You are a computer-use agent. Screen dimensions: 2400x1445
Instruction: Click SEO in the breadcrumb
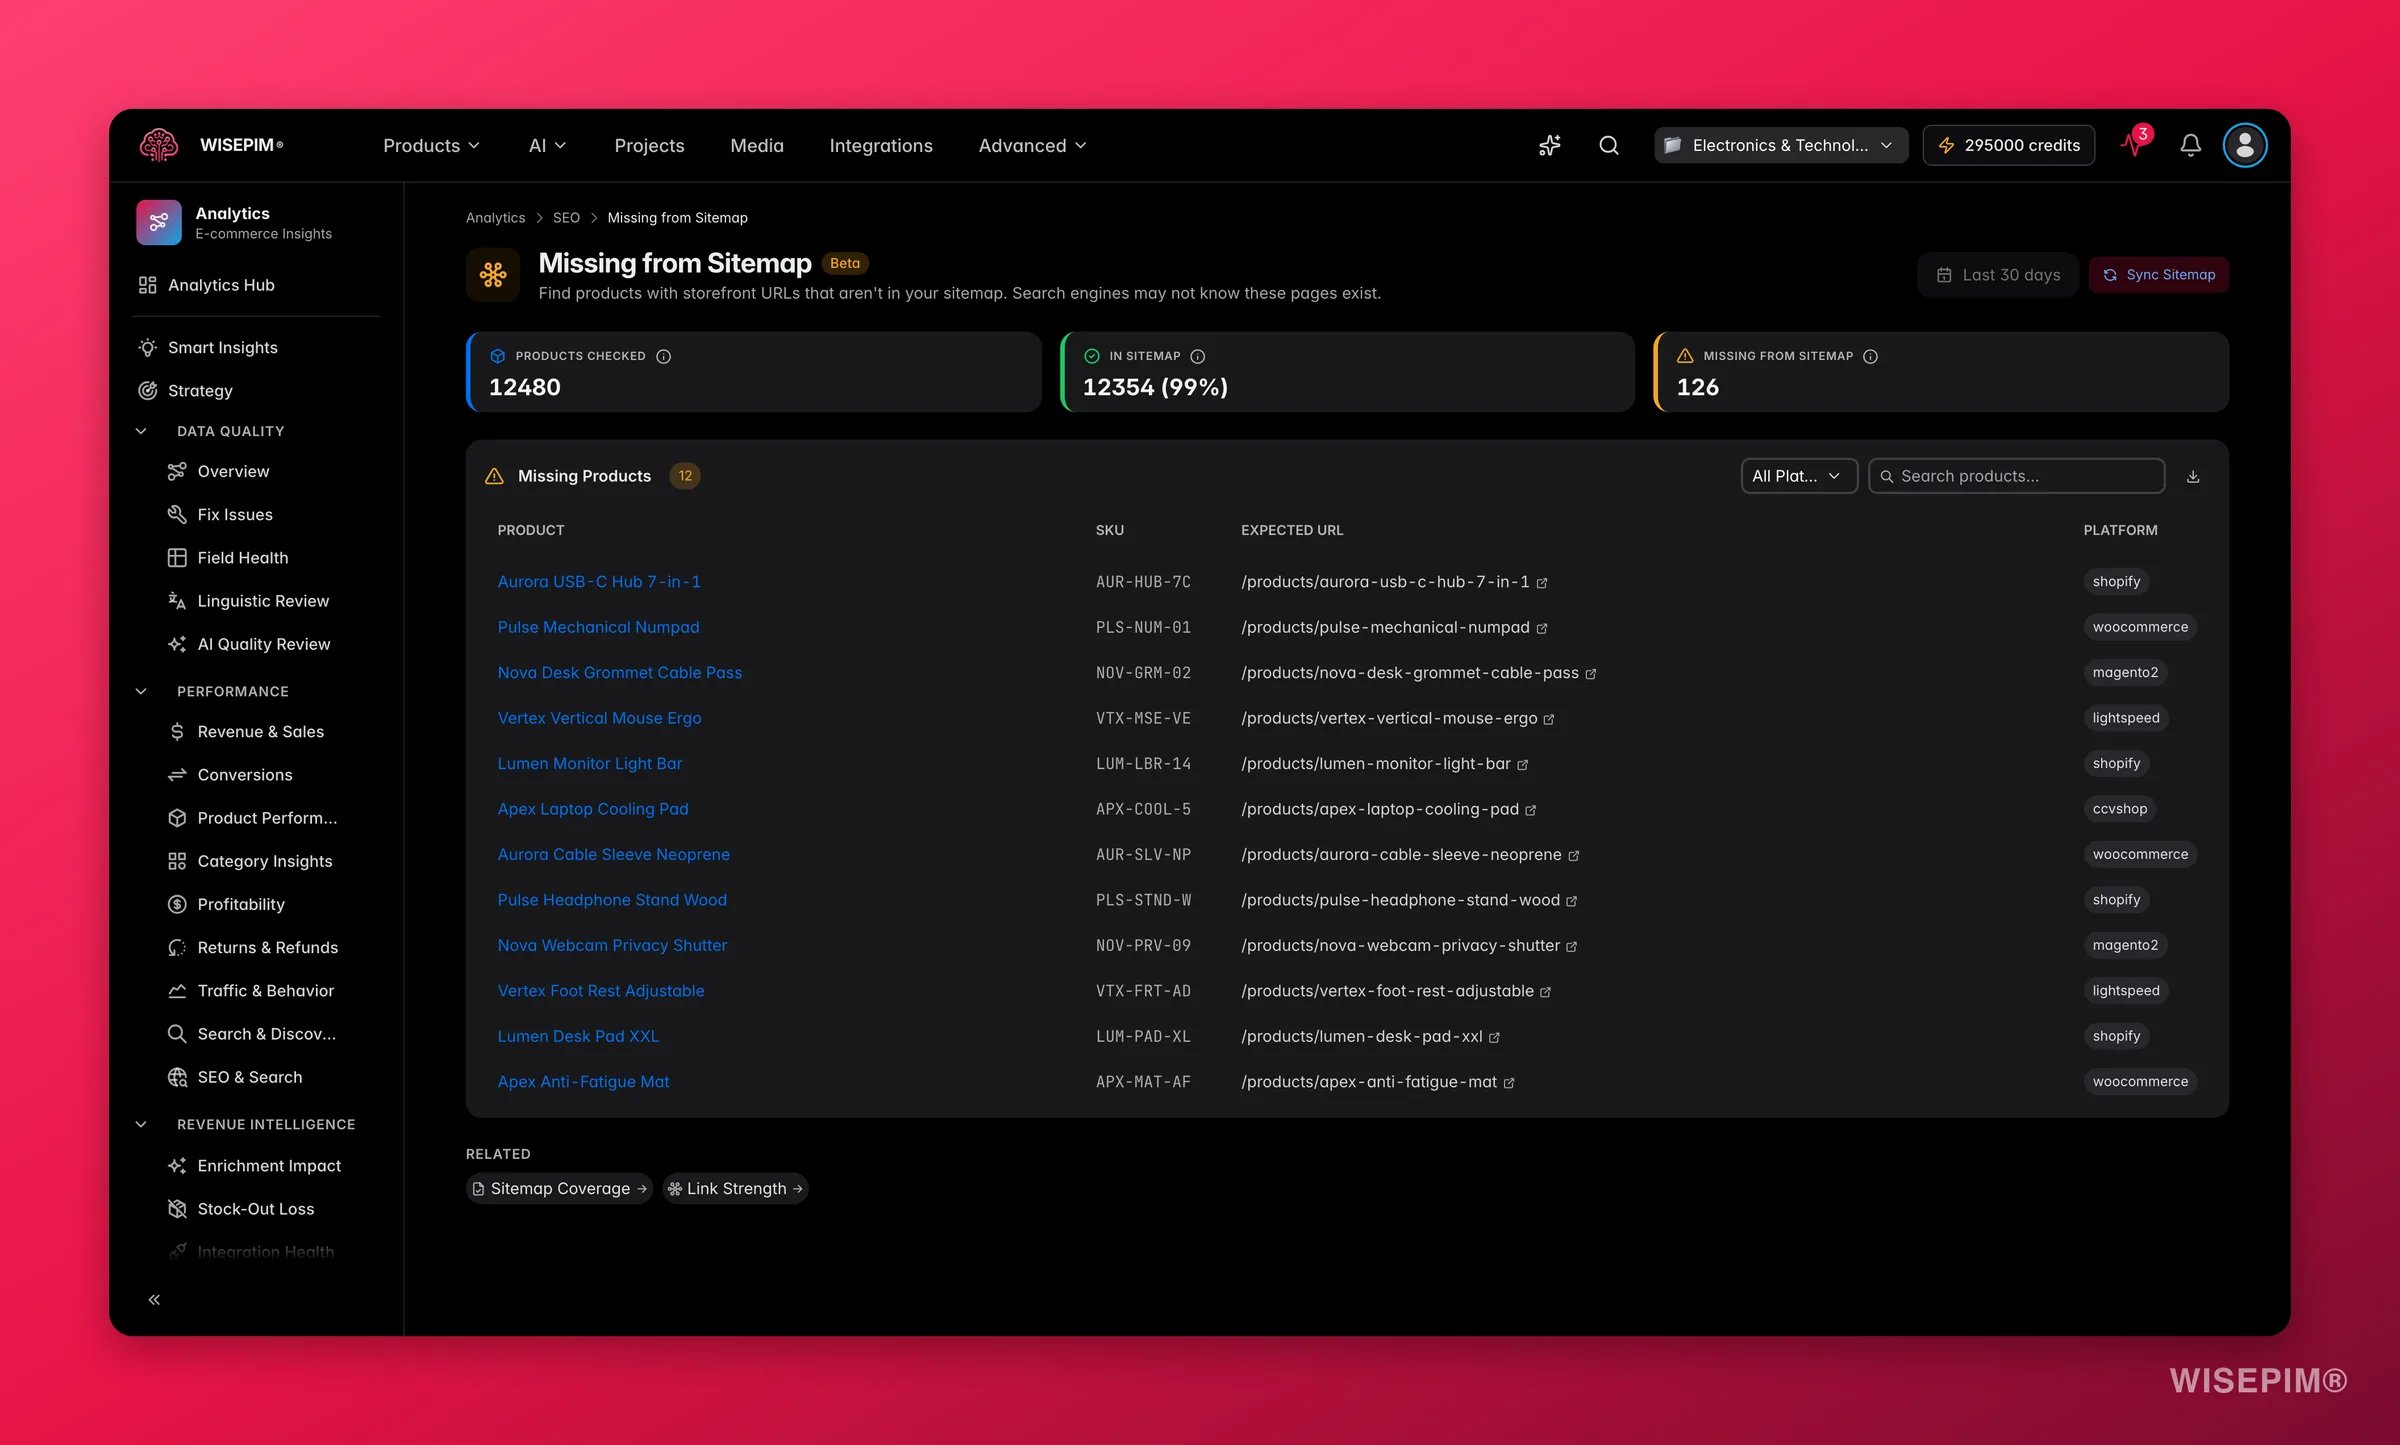pyautogui.click(x=566, y=217)
